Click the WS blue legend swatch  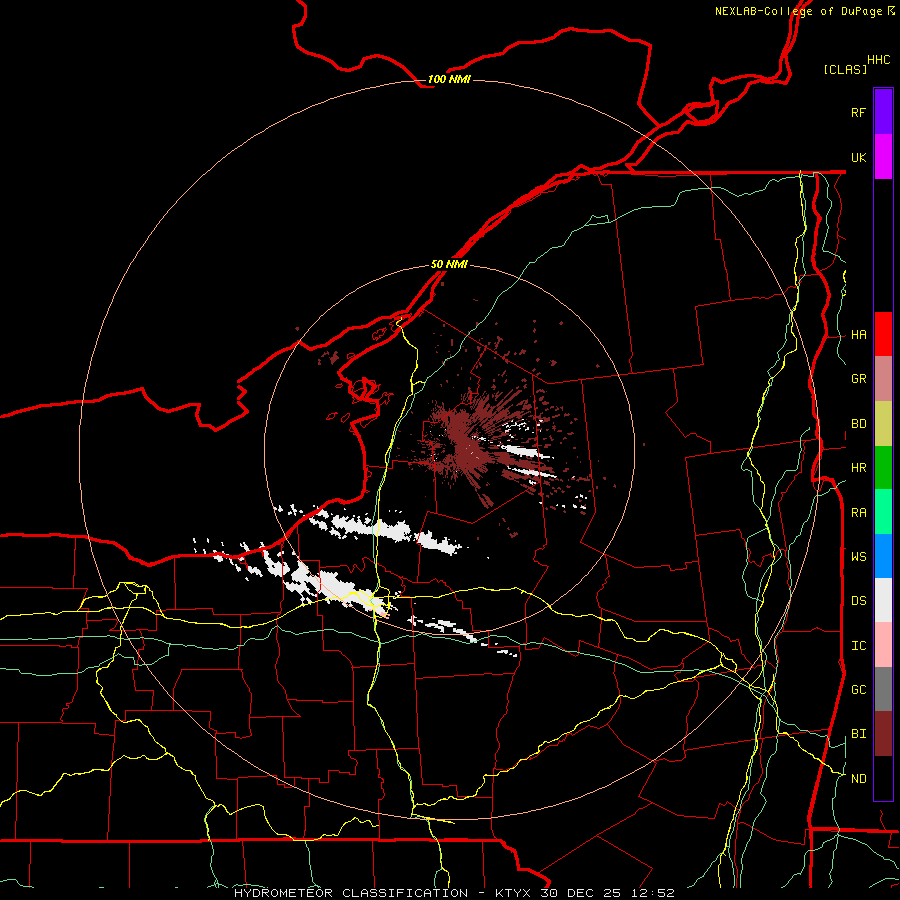[883, 556]
